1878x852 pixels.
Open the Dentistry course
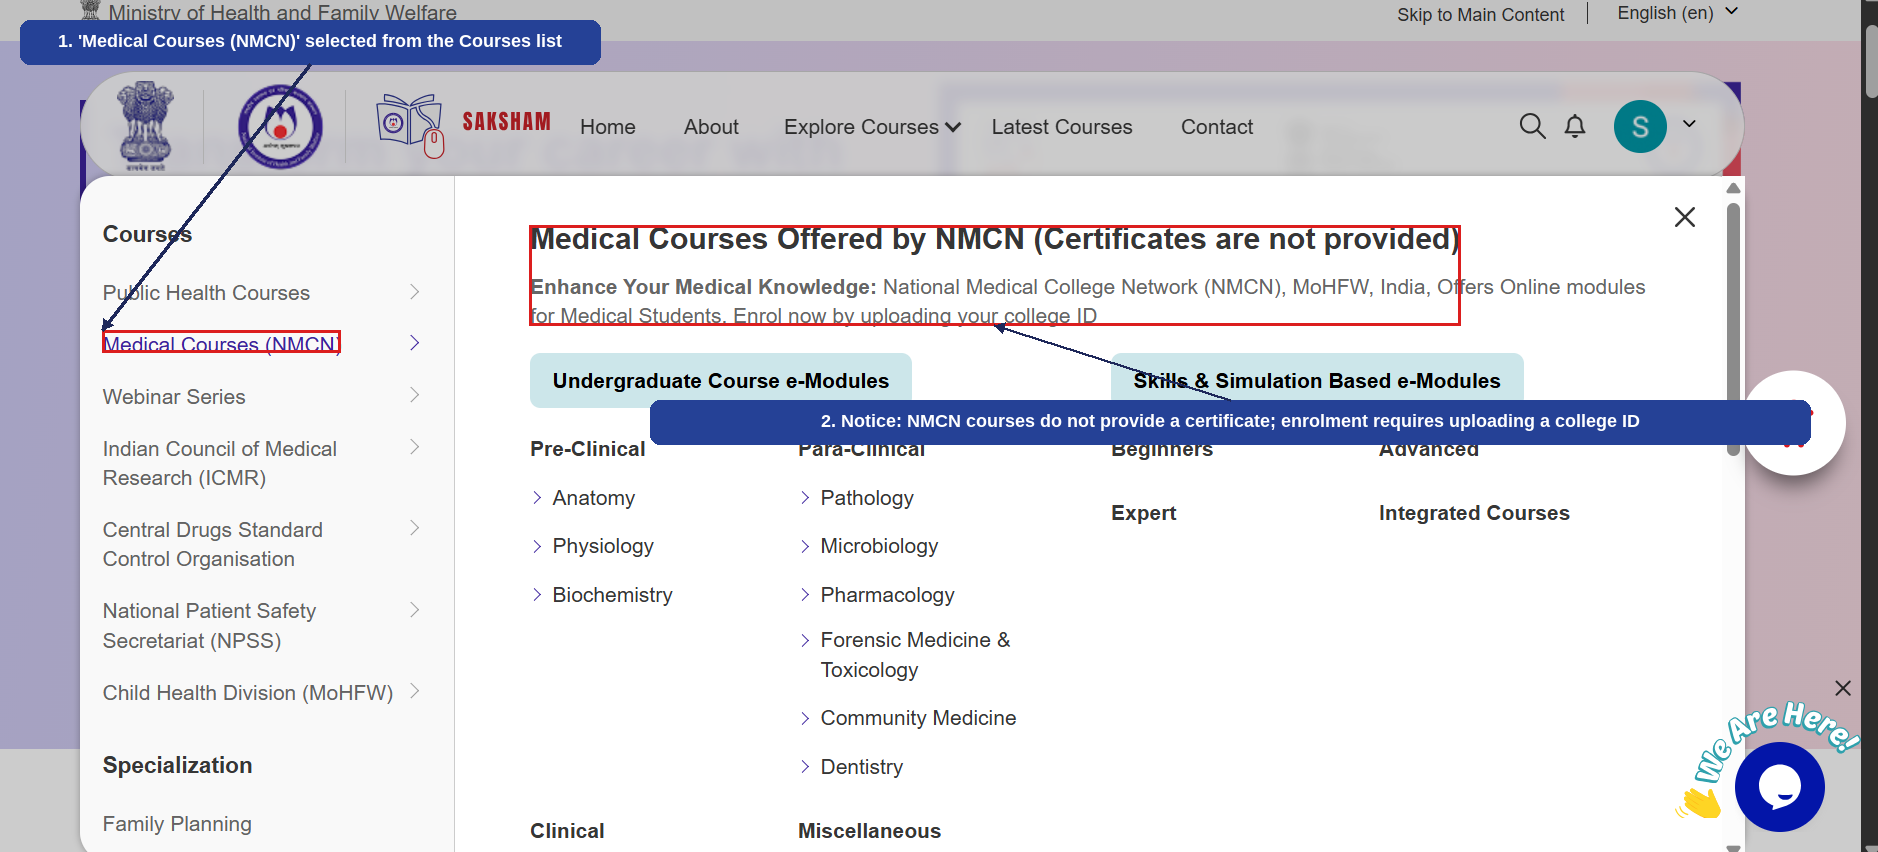pos(862,767)
